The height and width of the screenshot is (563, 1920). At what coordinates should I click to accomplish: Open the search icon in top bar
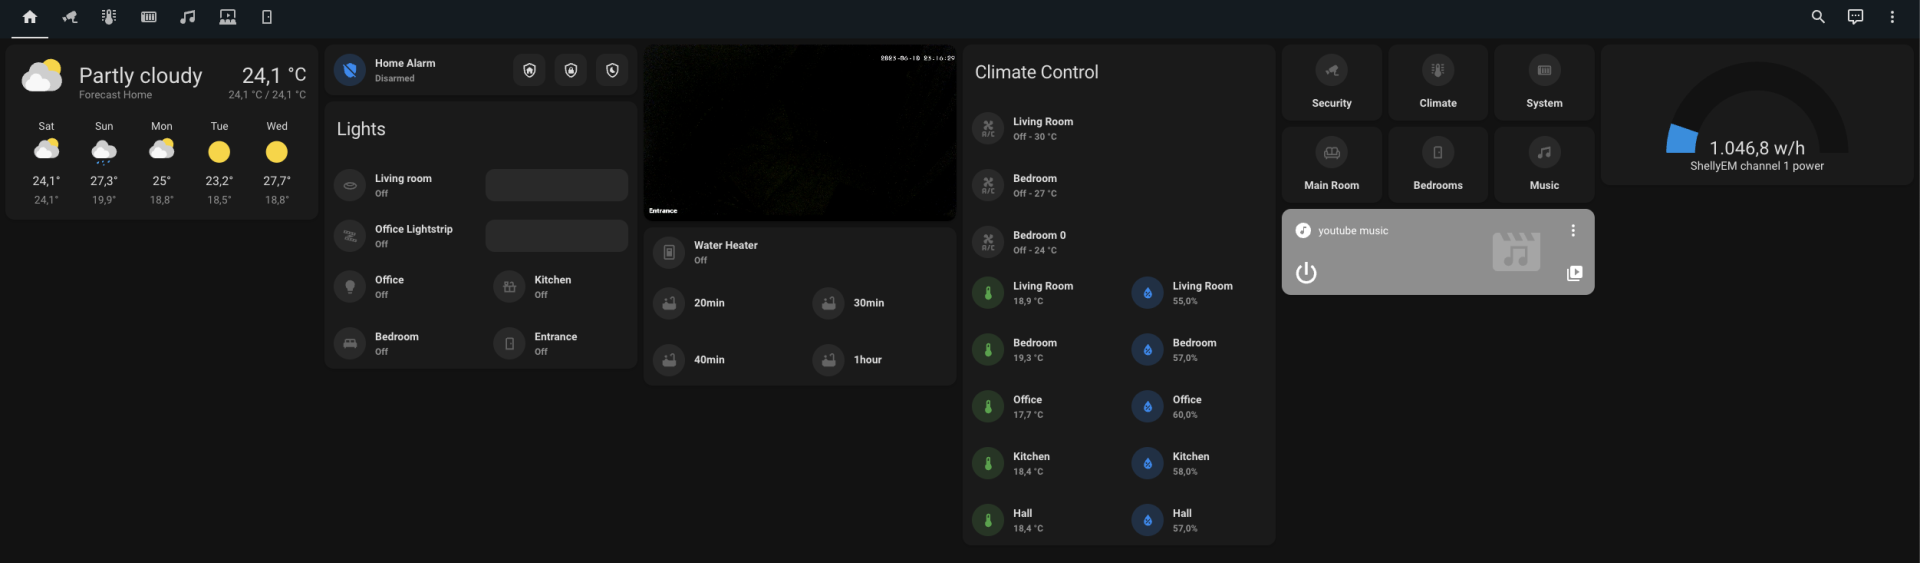point(1818,17)
